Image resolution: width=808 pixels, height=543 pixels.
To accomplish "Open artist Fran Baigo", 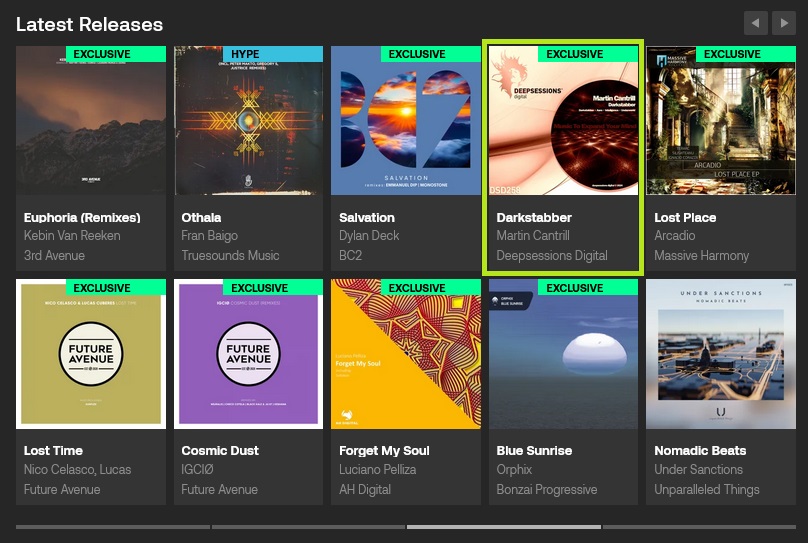I will click(209, 236).
